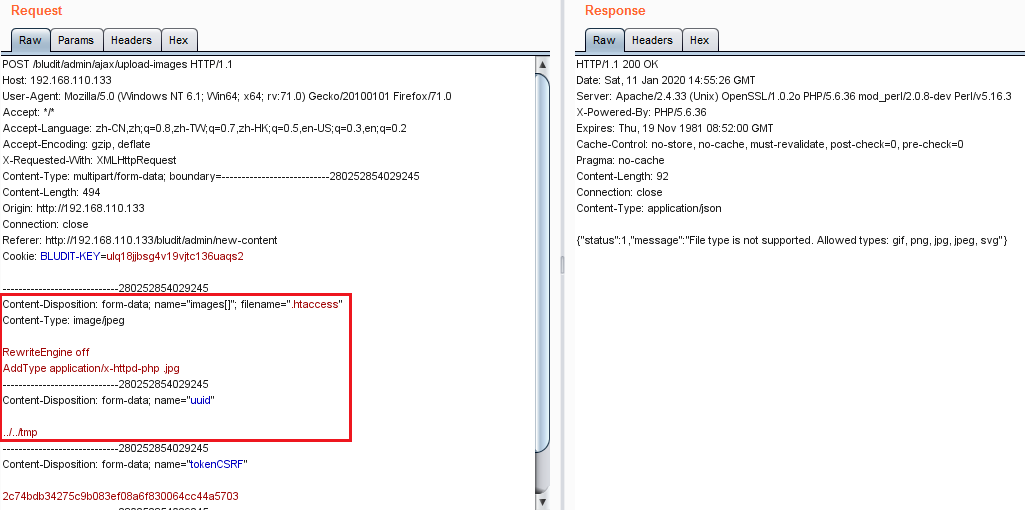Click the Accept: */* header line
1025x510 pixels.
click(29, 112)
